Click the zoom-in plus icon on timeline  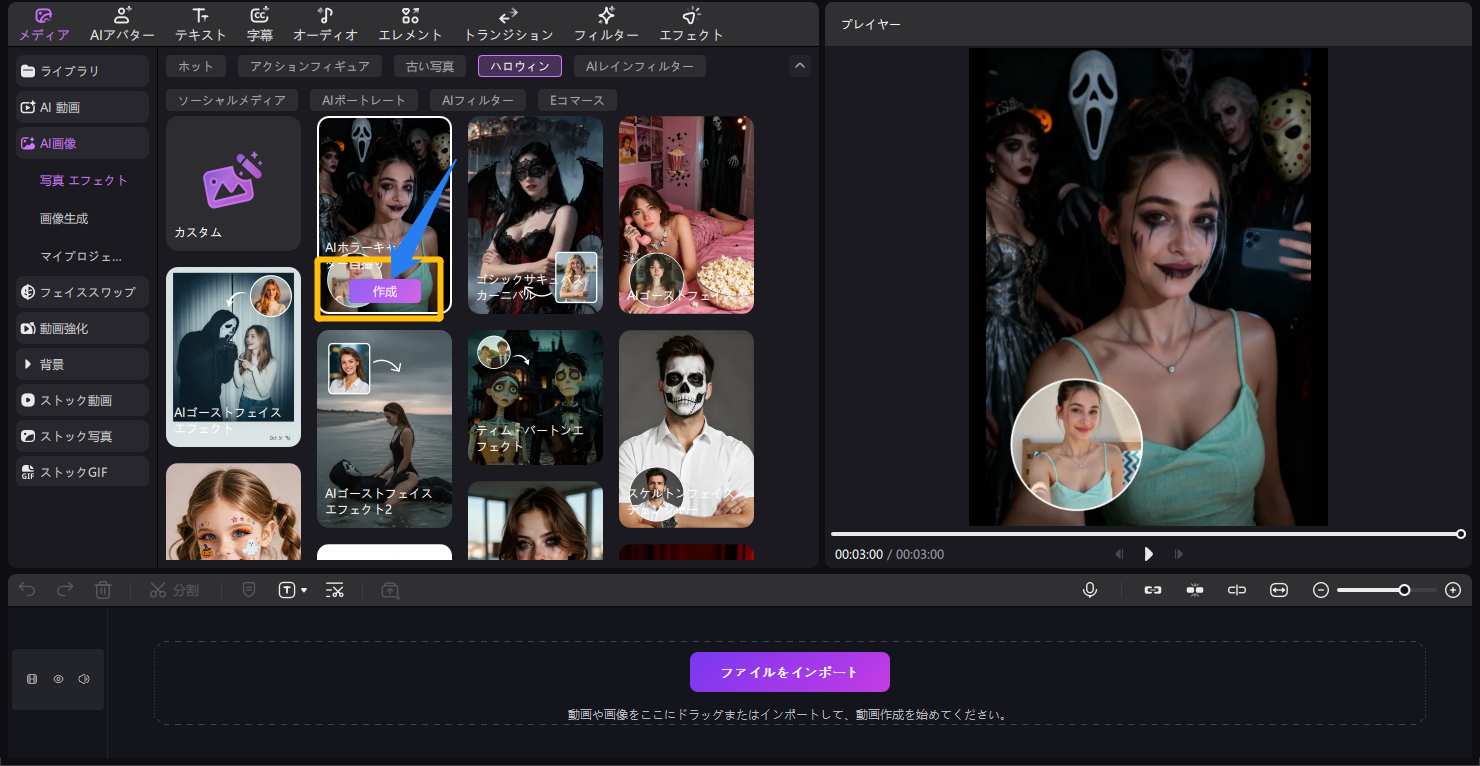pyautogui.click(x=1453, y=590)
